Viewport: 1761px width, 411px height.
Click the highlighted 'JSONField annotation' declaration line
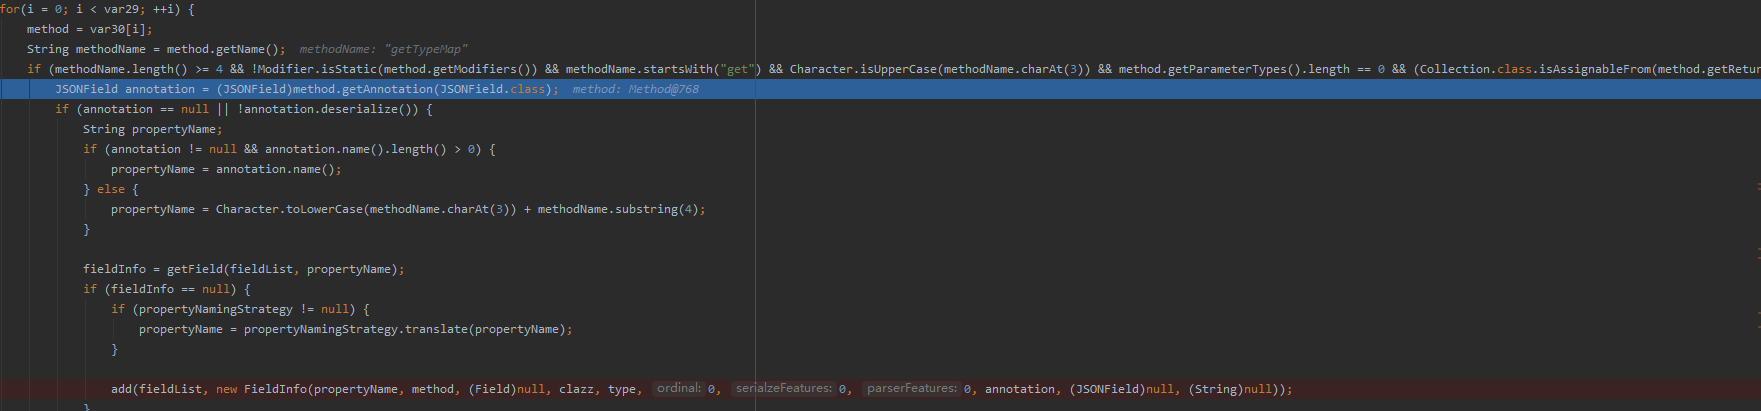pos(880,89)
